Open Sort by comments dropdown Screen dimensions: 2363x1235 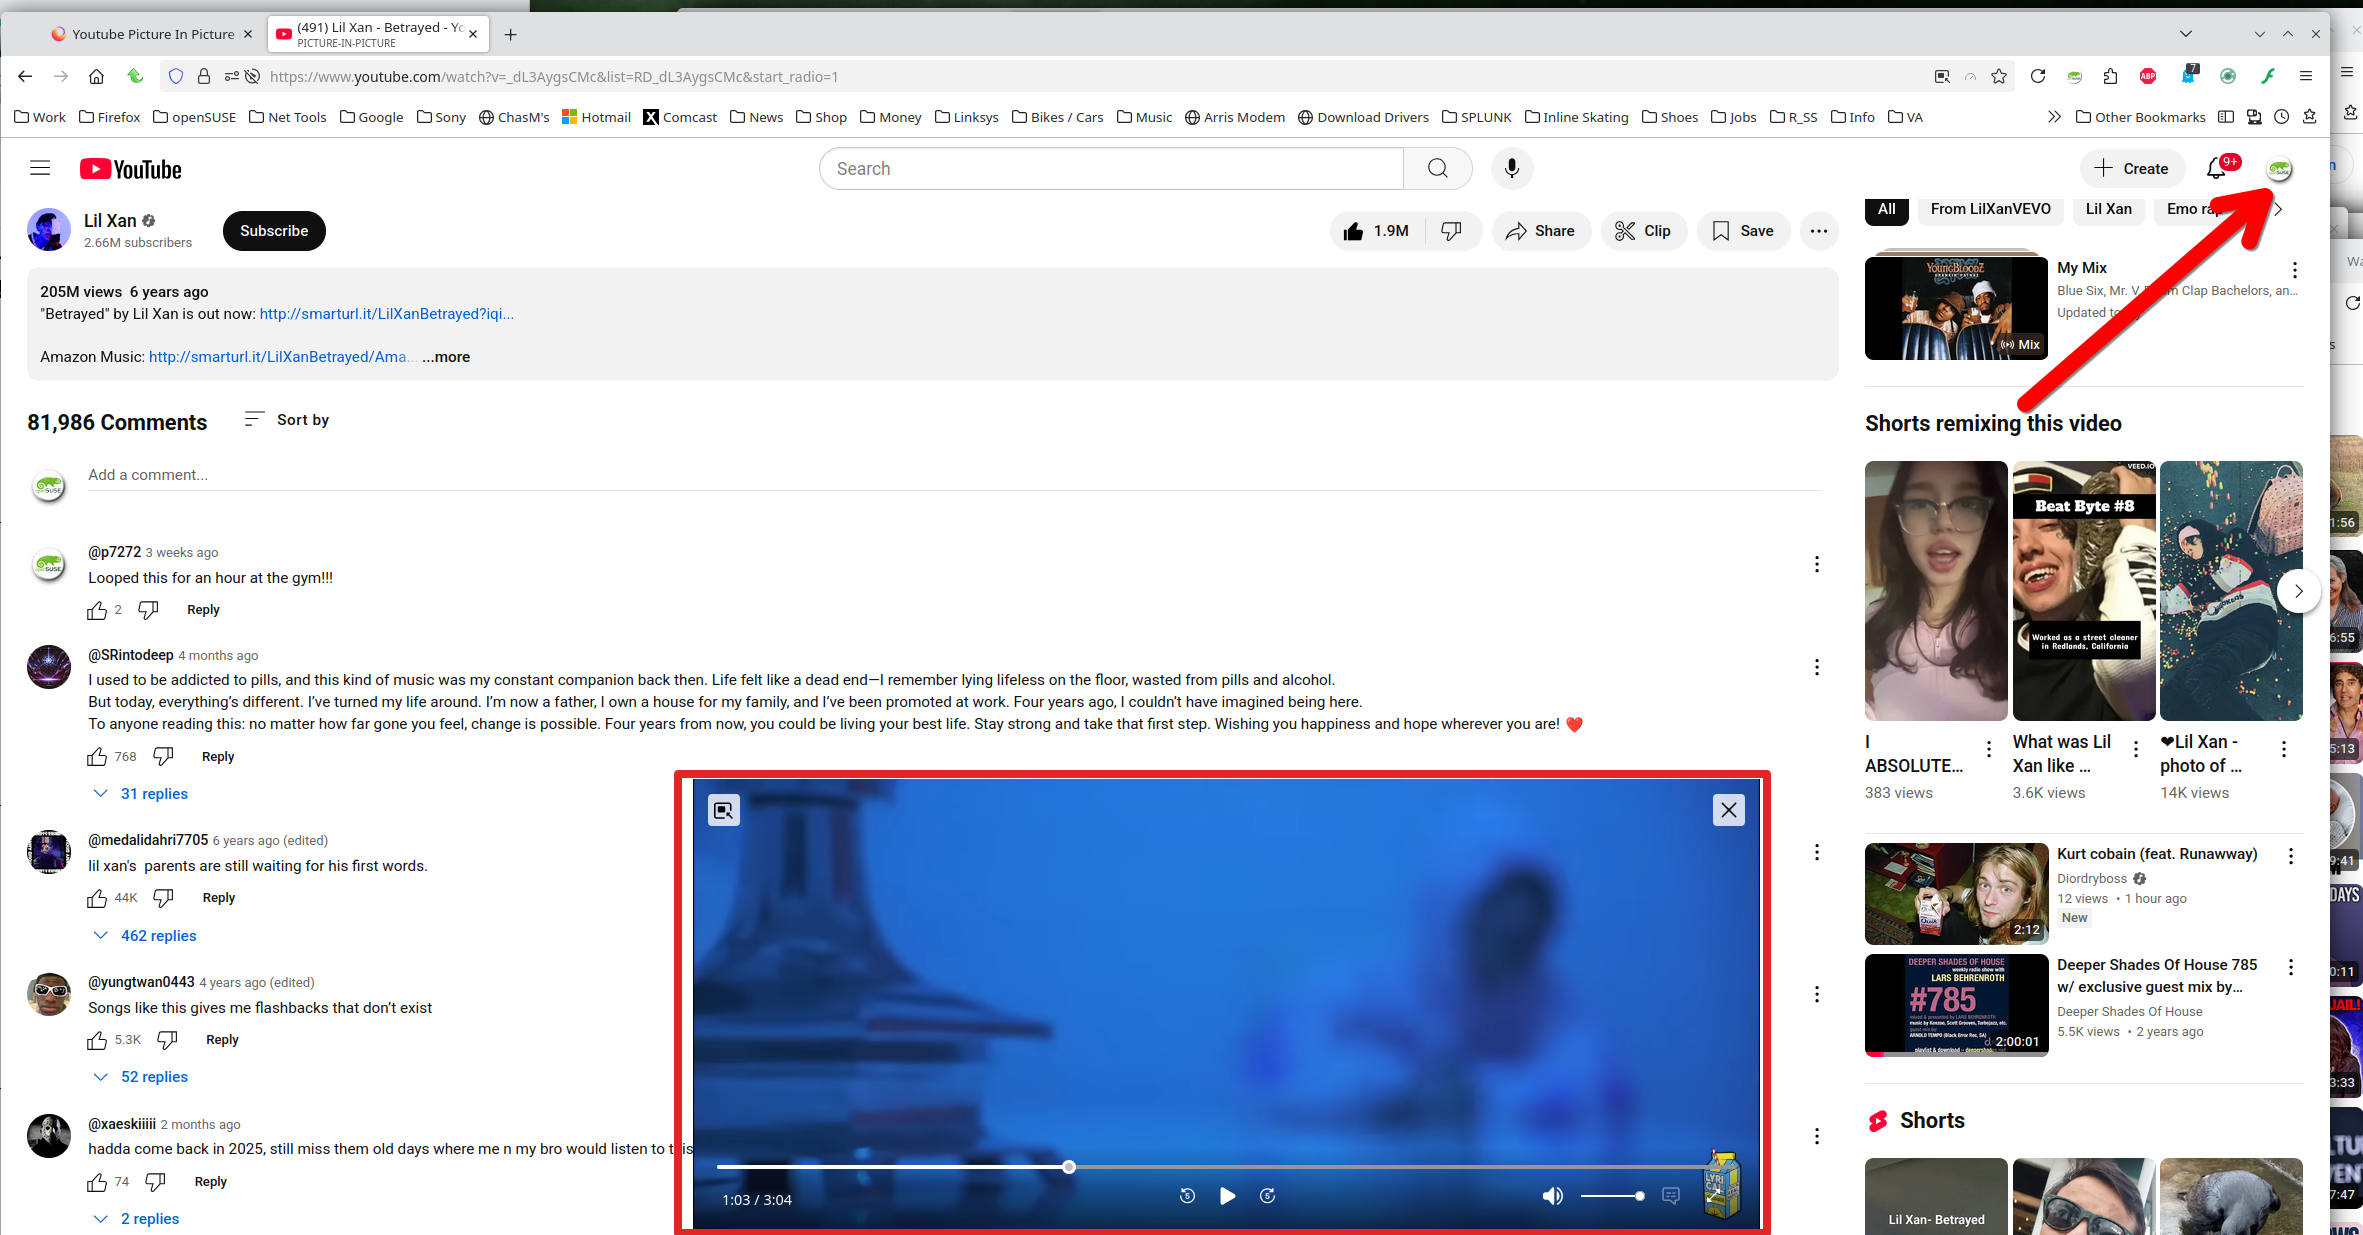(x=287, y=420)
